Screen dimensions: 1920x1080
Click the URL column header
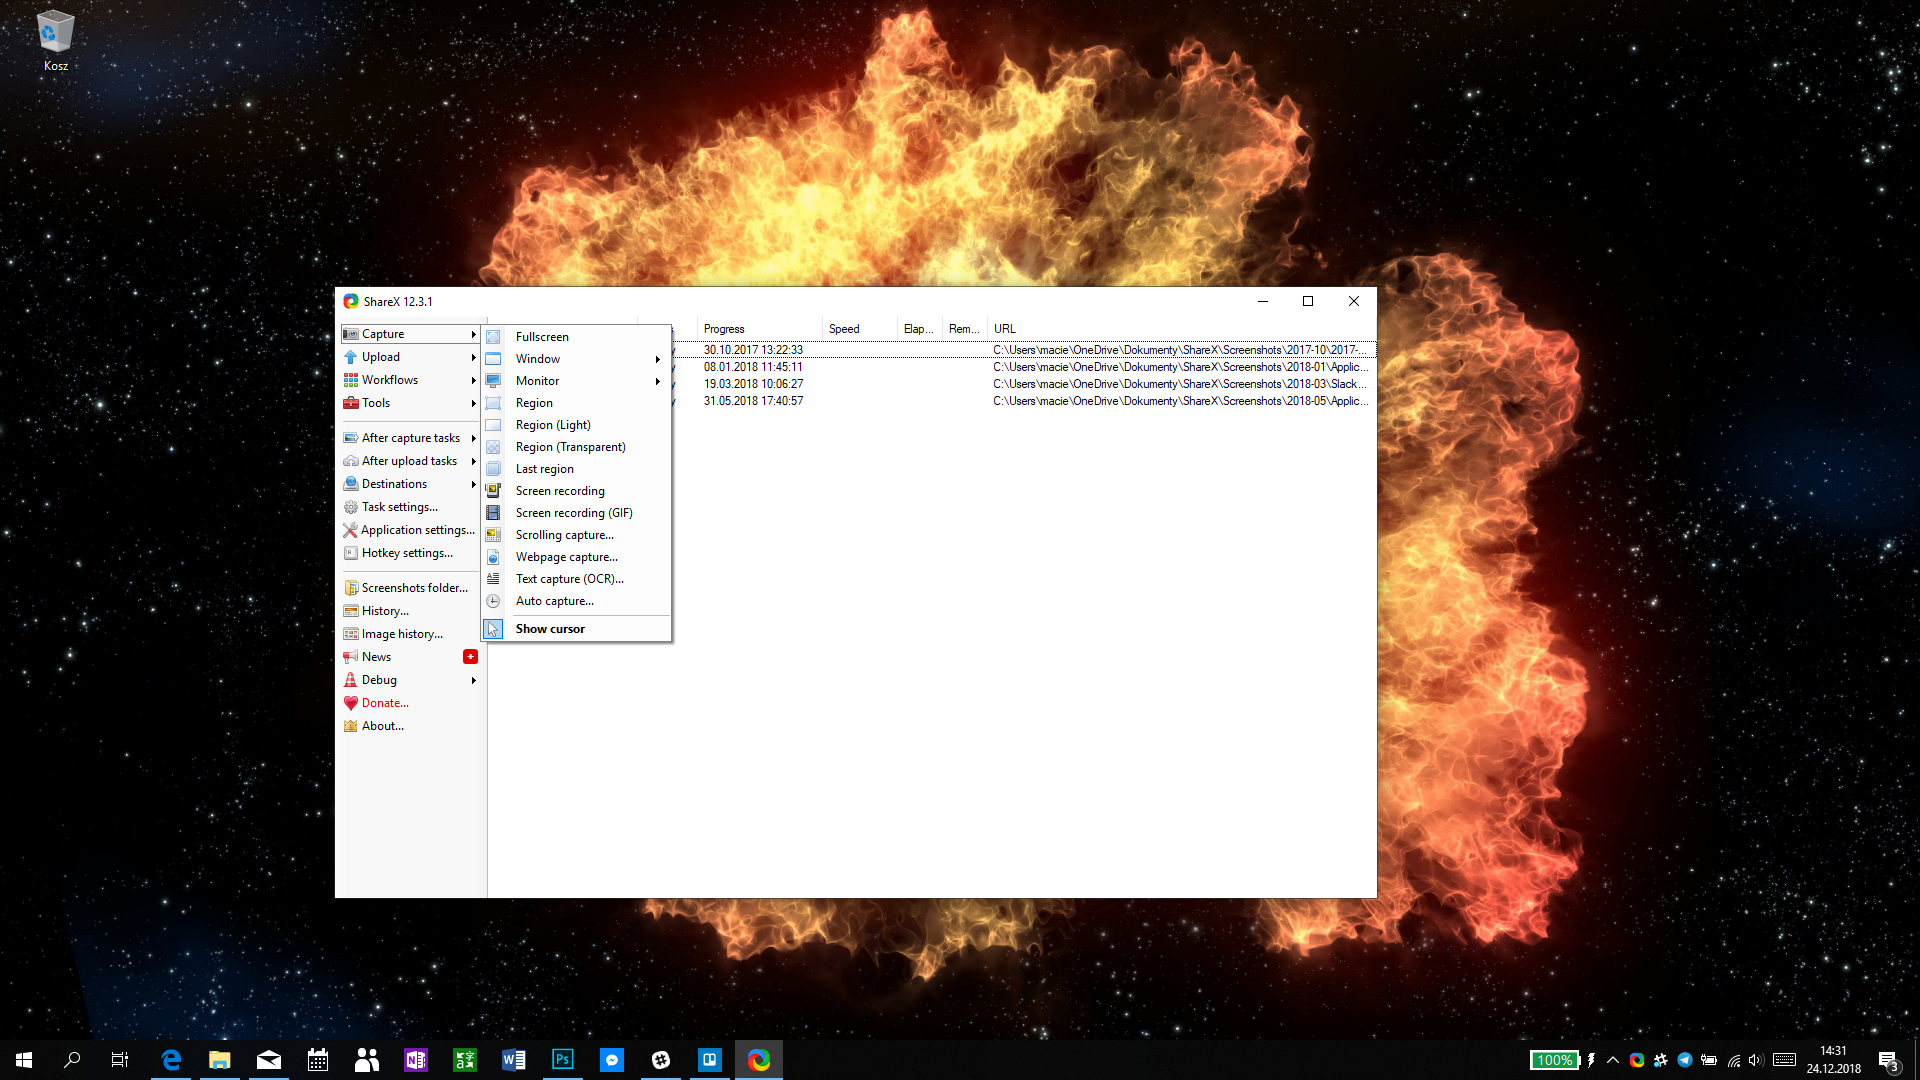click(x=1180, y=329)
